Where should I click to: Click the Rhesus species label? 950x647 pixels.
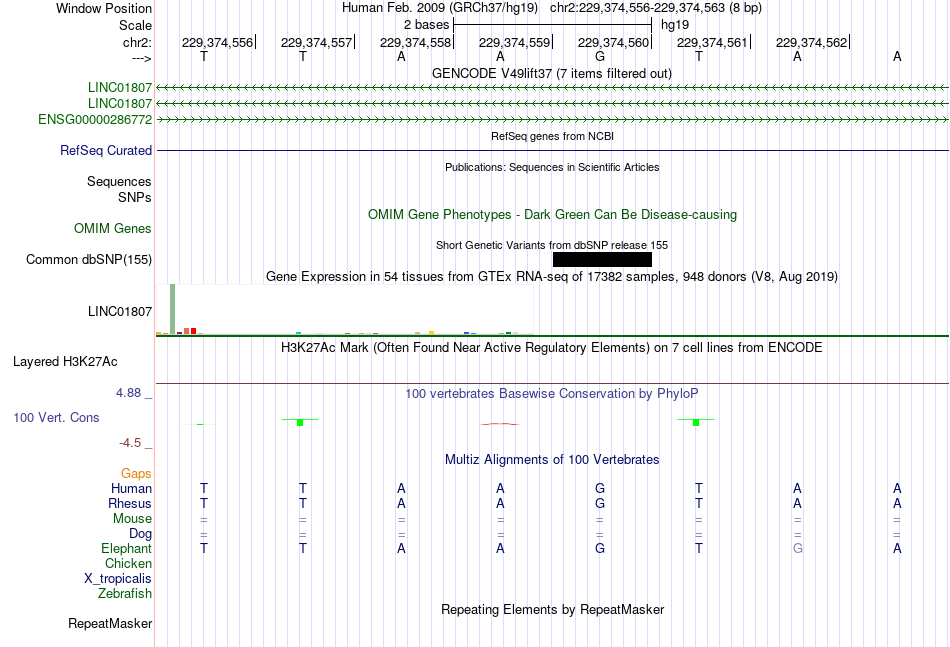click(x=130, y=503)
